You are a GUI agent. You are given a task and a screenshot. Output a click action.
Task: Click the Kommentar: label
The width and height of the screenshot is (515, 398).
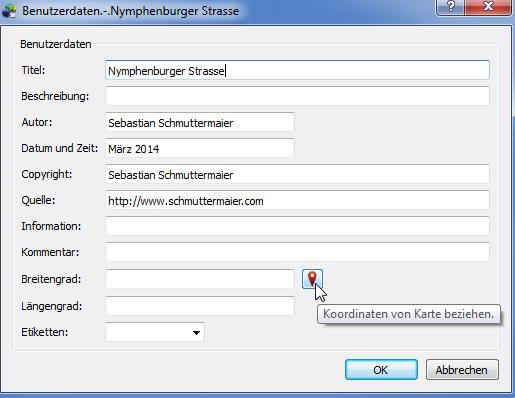pos(50,252)
